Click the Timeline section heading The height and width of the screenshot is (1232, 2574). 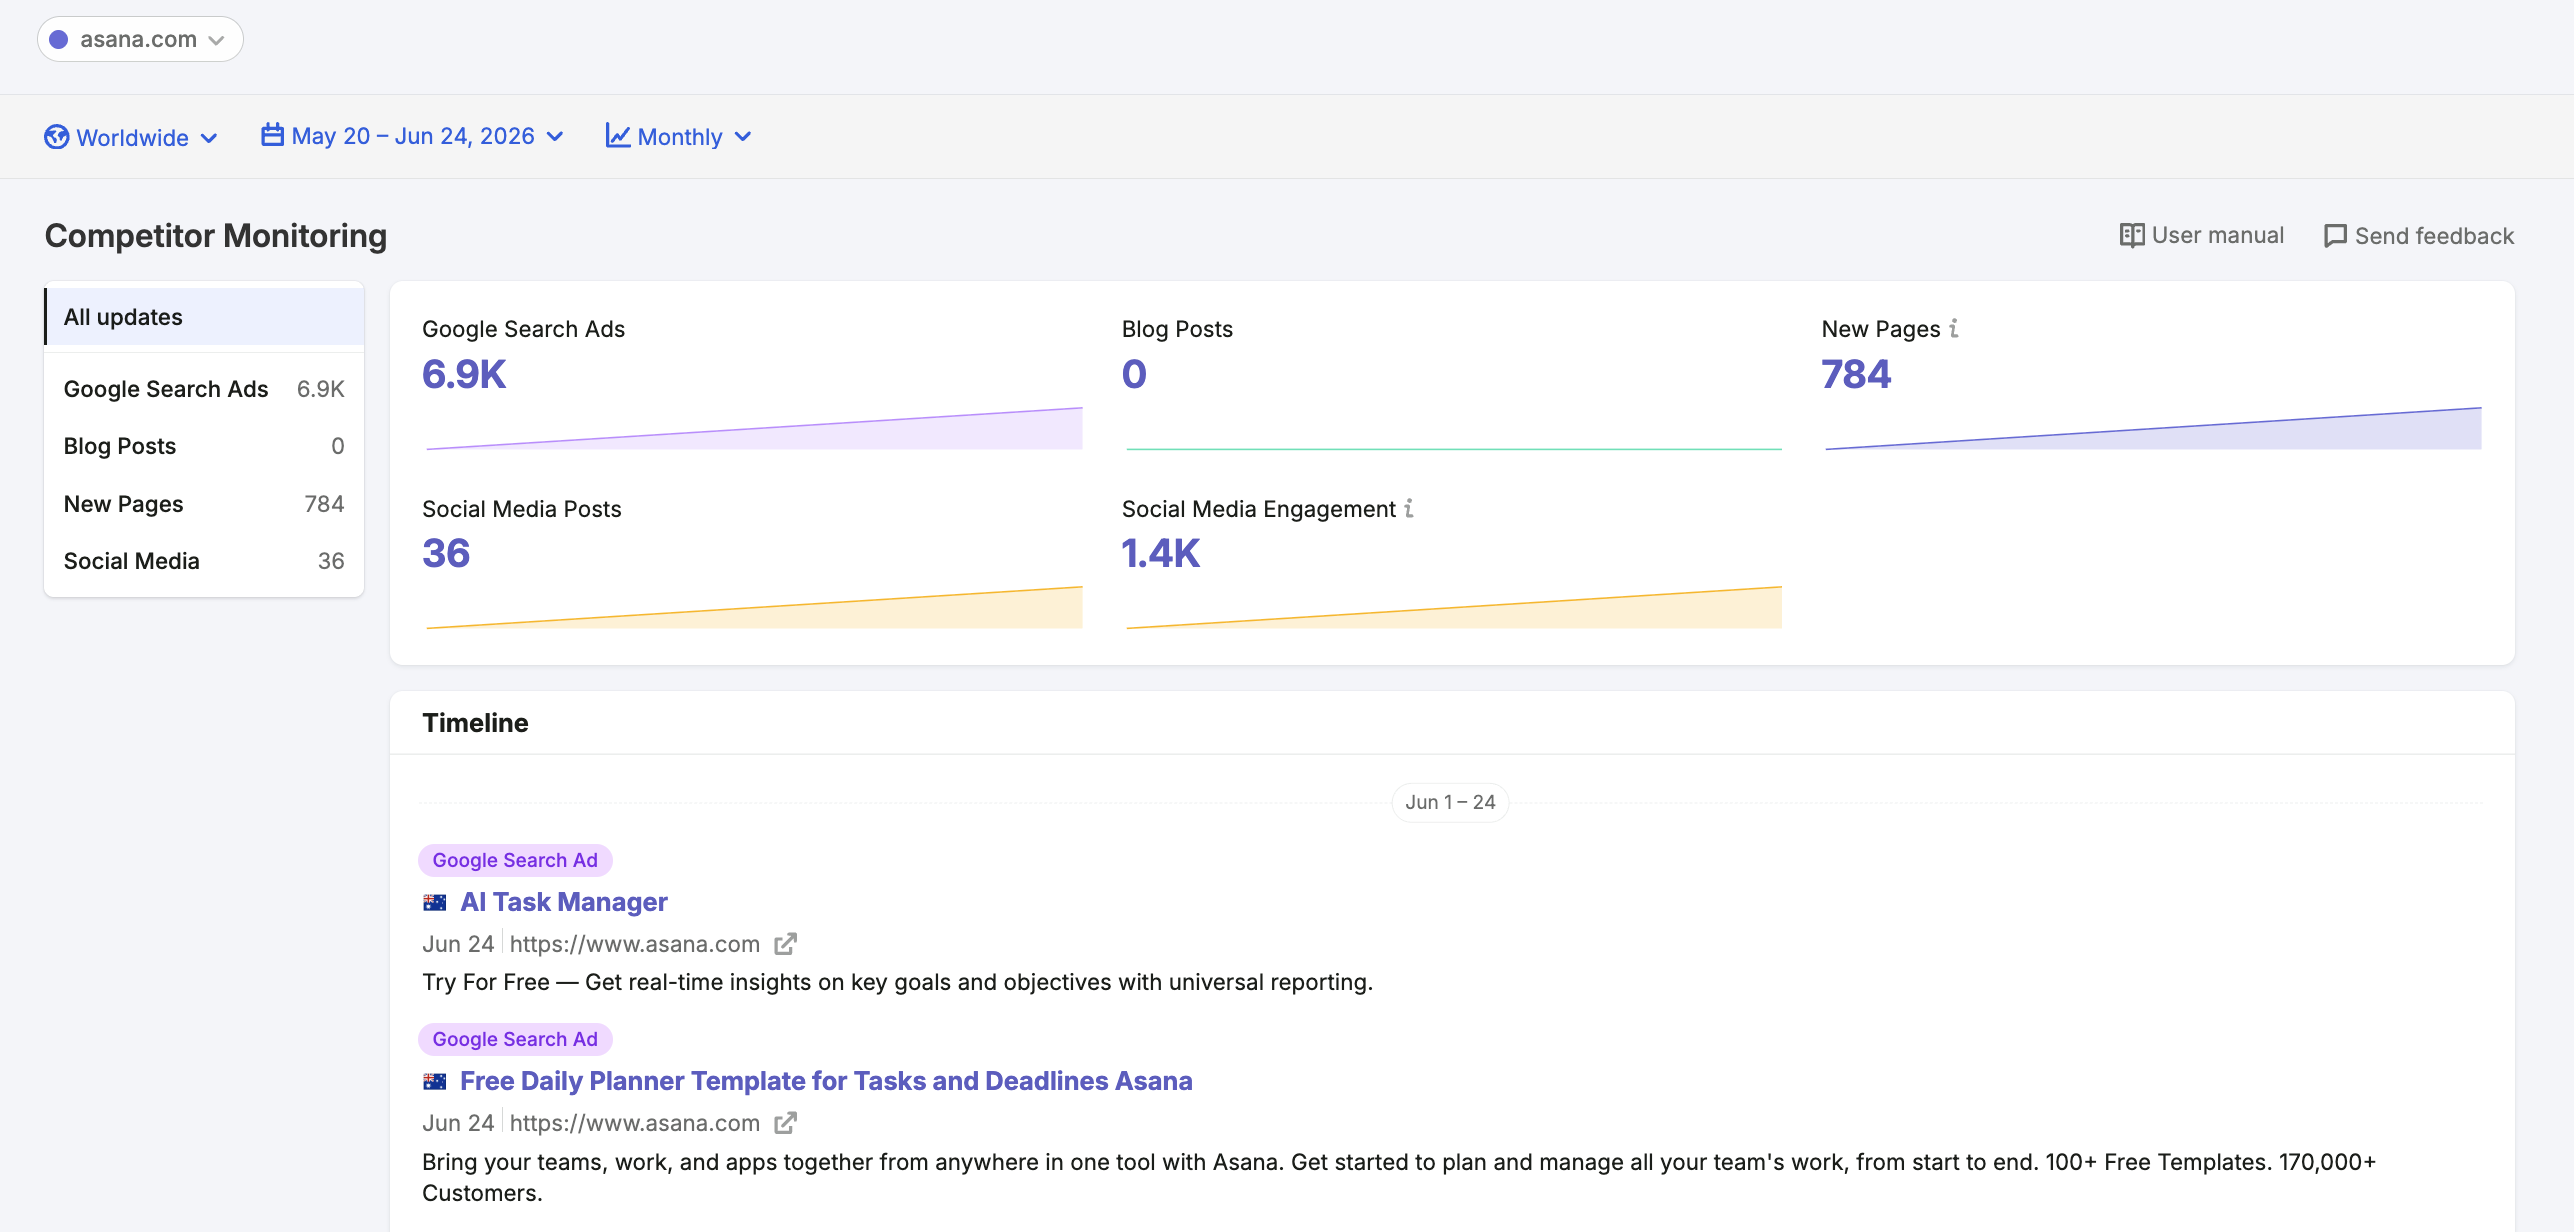click(475, 723)
